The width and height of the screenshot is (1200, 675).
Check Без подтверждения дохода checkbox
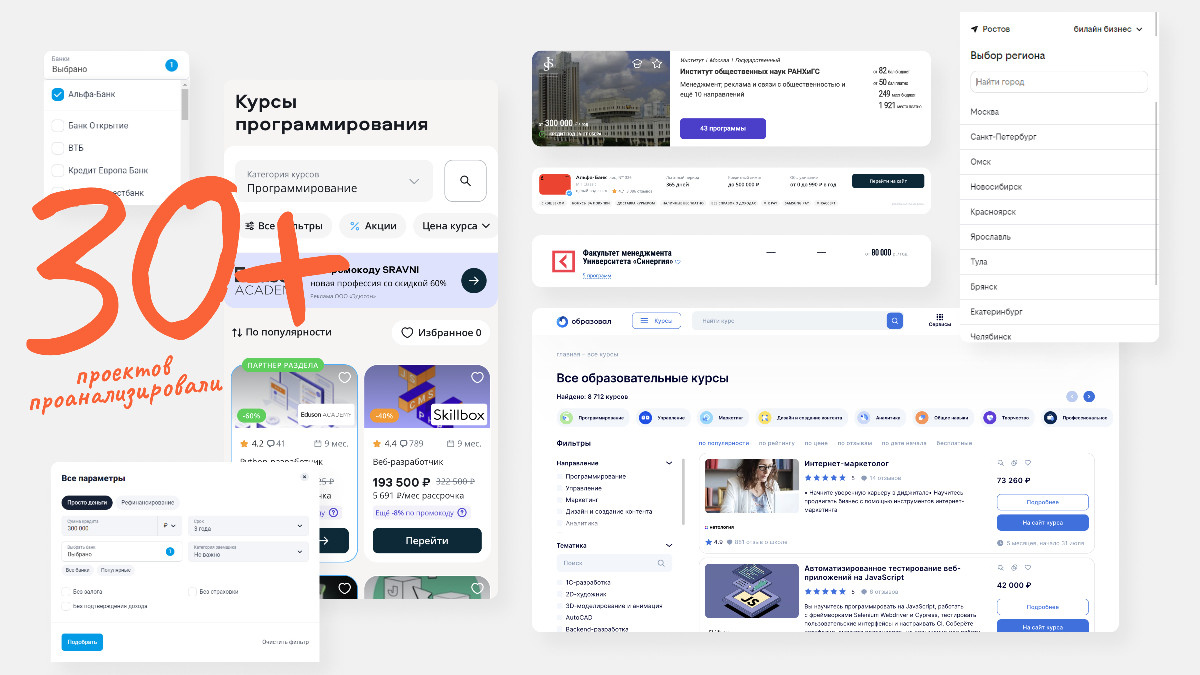pos(66,606)
